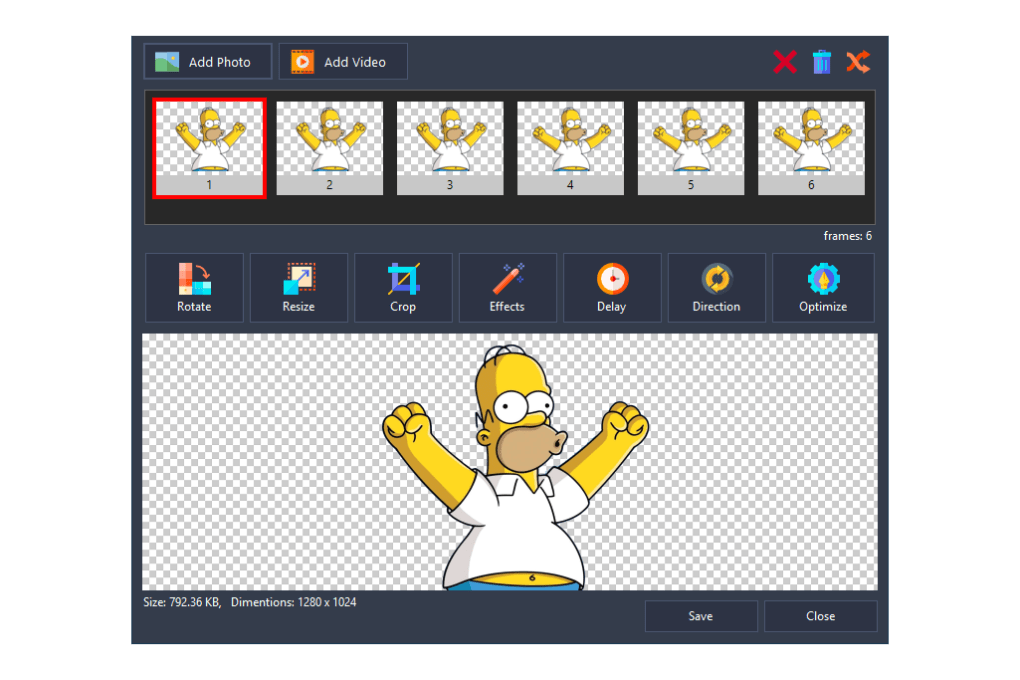
Task: Select frame 2 thumbnail
Action: tap(329, 147)
